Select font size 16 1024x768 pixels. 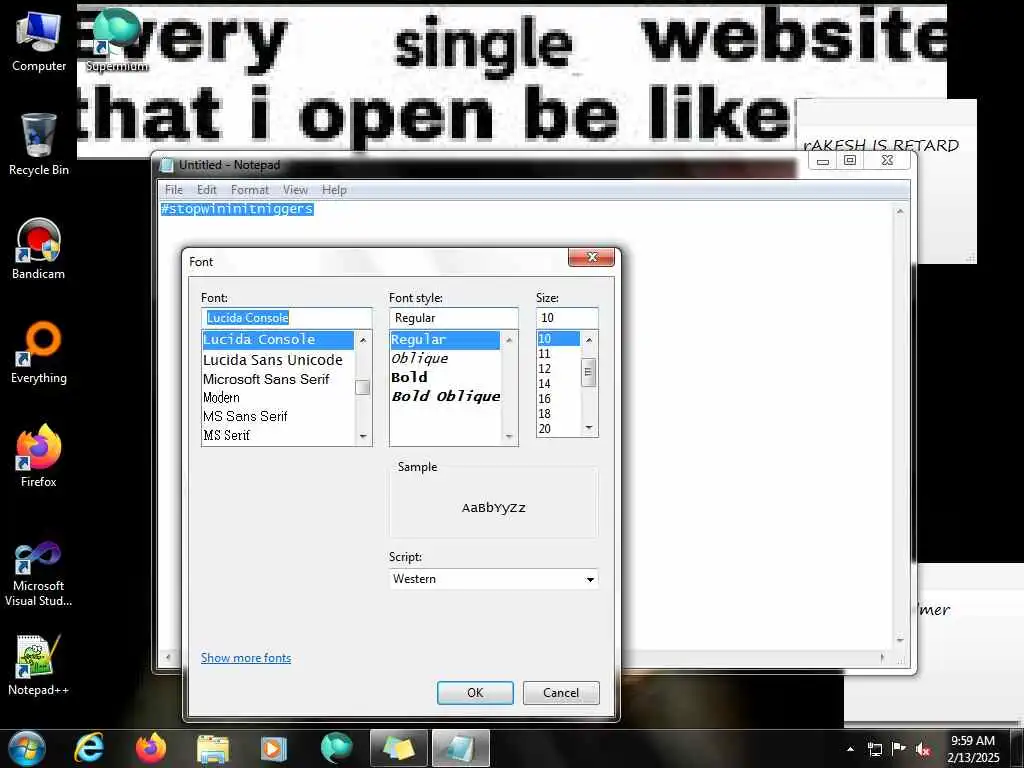(x=558, y=399)
